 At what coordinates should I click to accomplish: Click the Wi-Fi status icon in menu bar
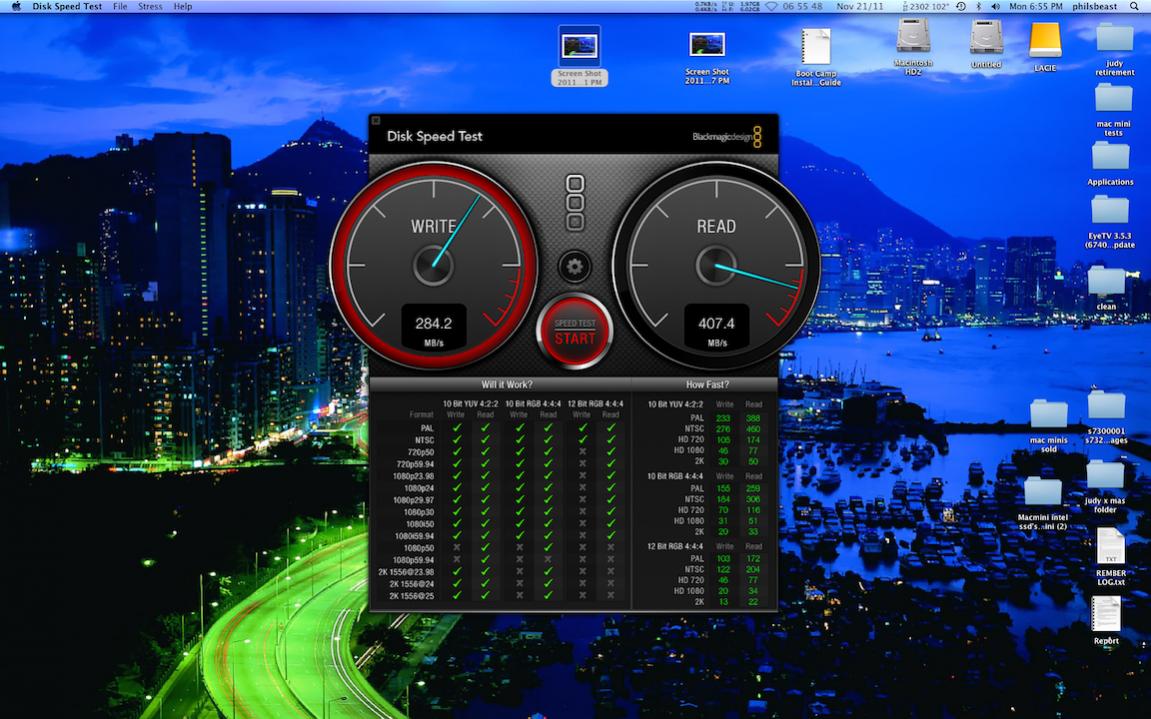(771, 6)
